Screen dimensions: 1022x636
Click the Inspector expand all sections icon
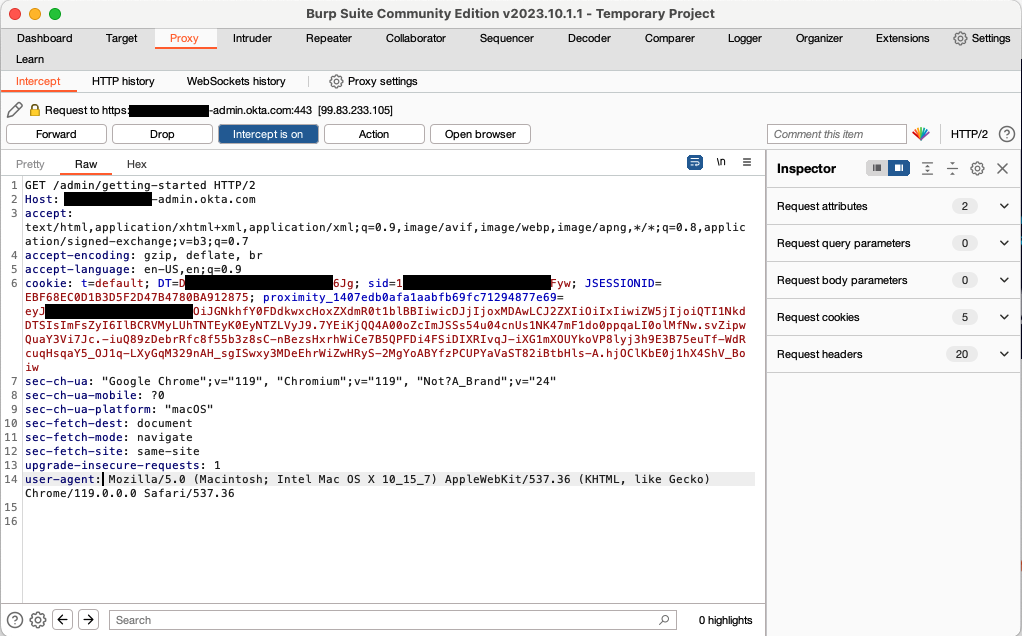click(x=927, y=169)
